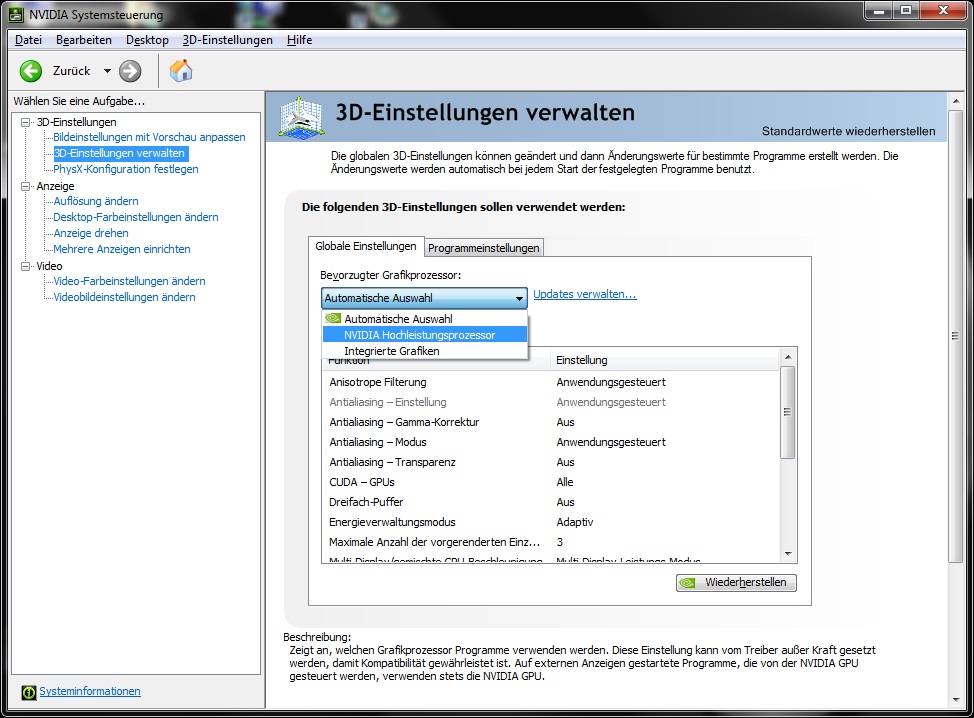Open the 3D-Einstellungen menu
Image resolution: width=974 pixels, height=718 pixels.
[227, 40]
